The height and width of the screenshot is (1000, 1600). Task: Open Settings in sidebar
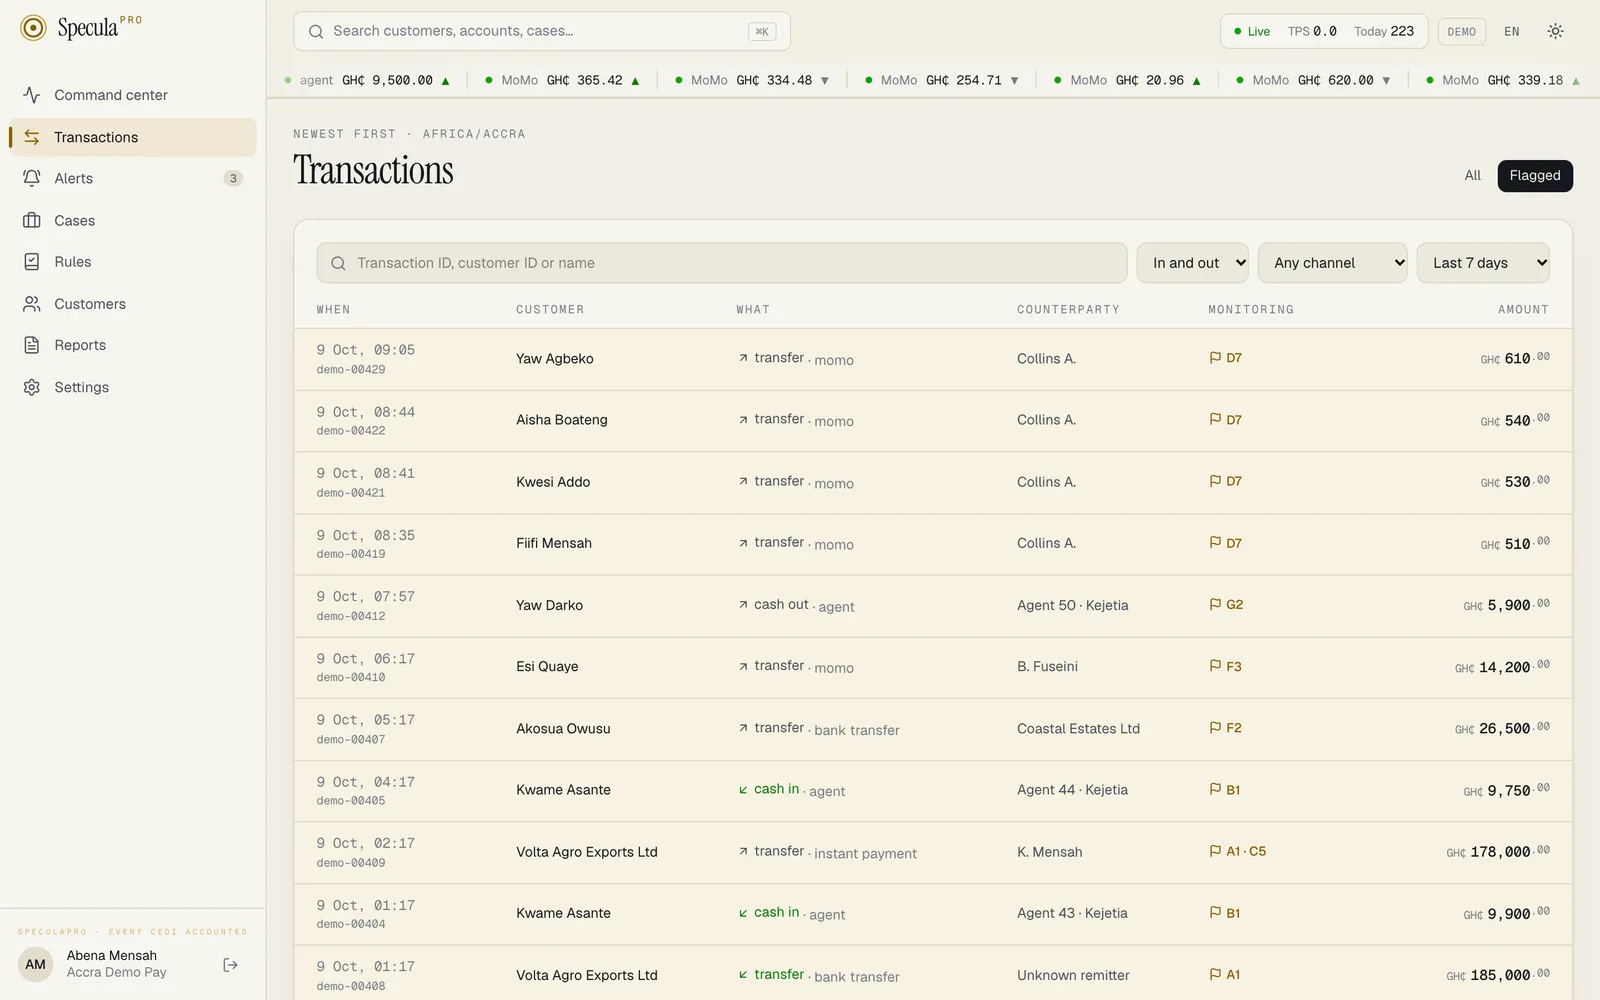pyautogui.click(x=133, y=387)
